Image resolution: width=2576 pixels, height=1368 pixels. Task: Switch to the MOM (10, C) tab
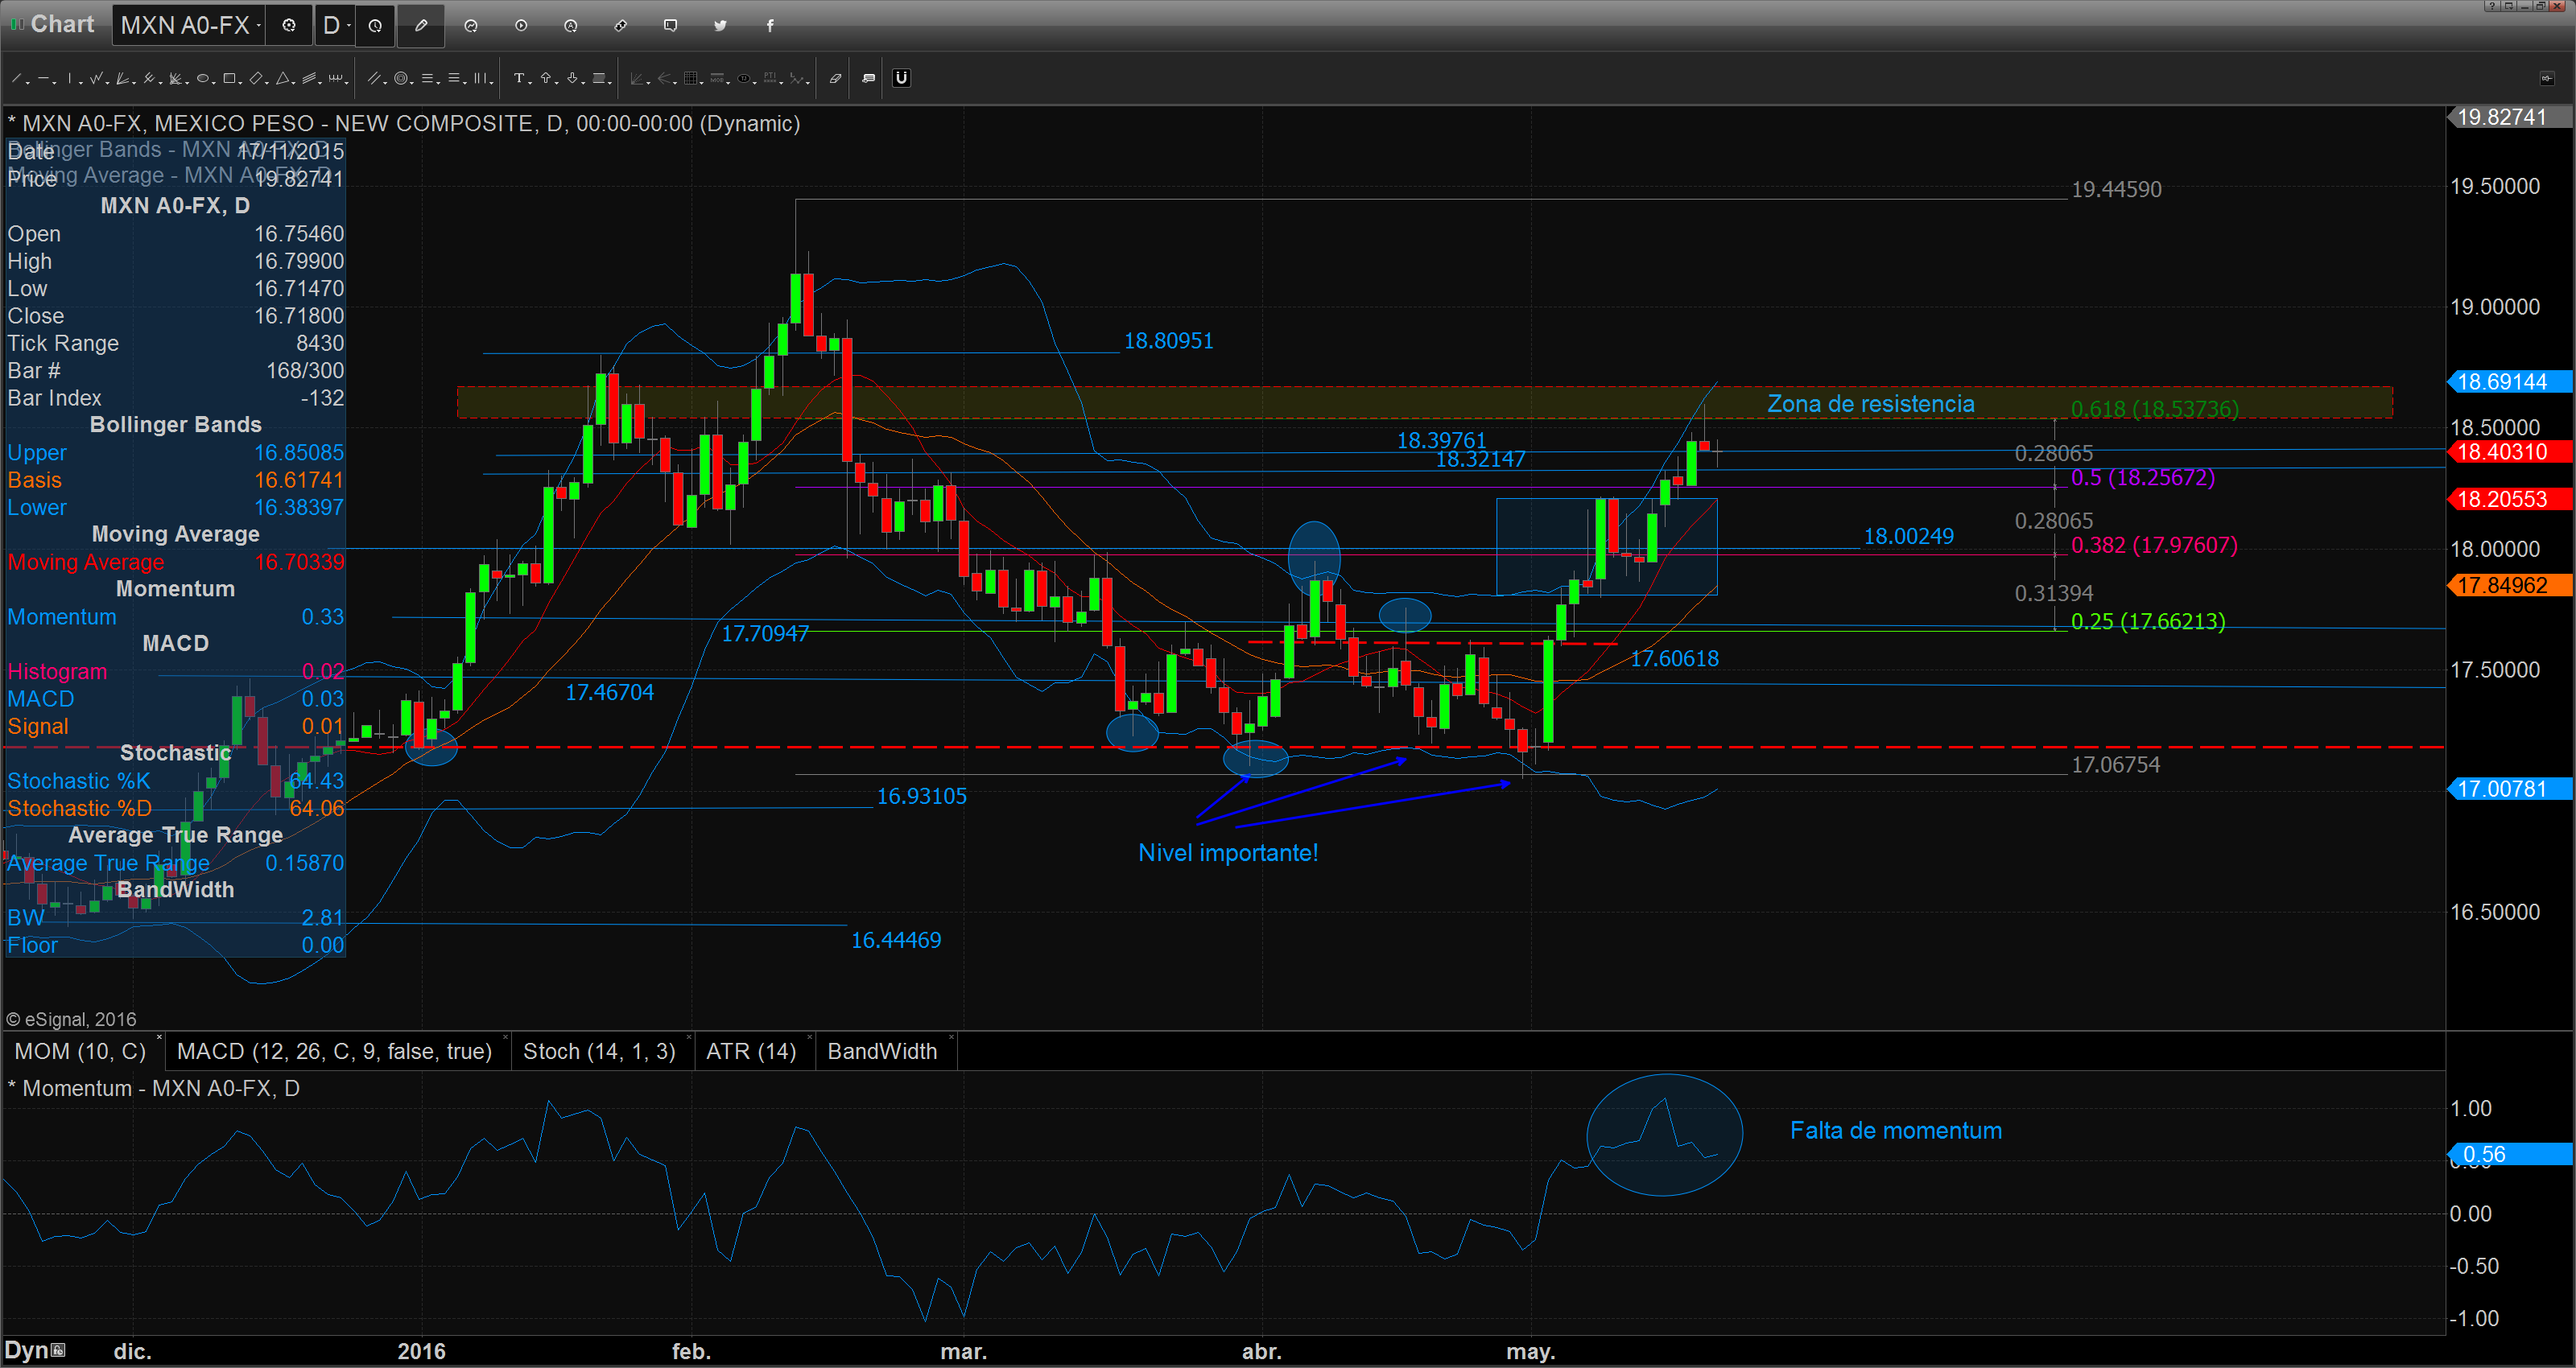(80, 1051)
